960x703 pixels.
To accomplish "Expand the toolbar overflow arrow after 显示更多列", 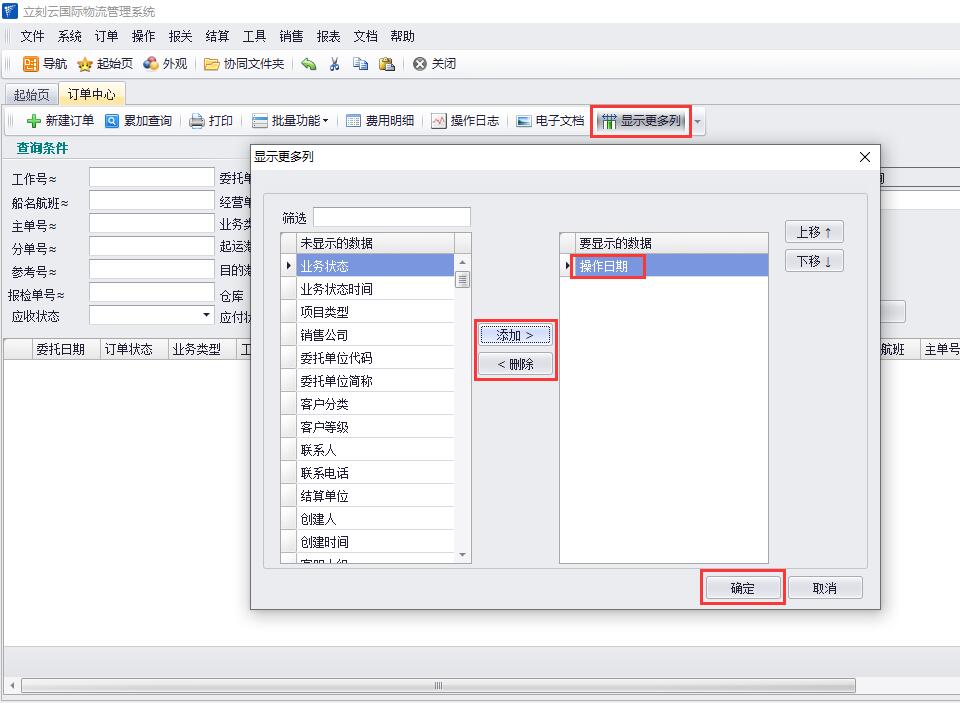I will (698, 122).
